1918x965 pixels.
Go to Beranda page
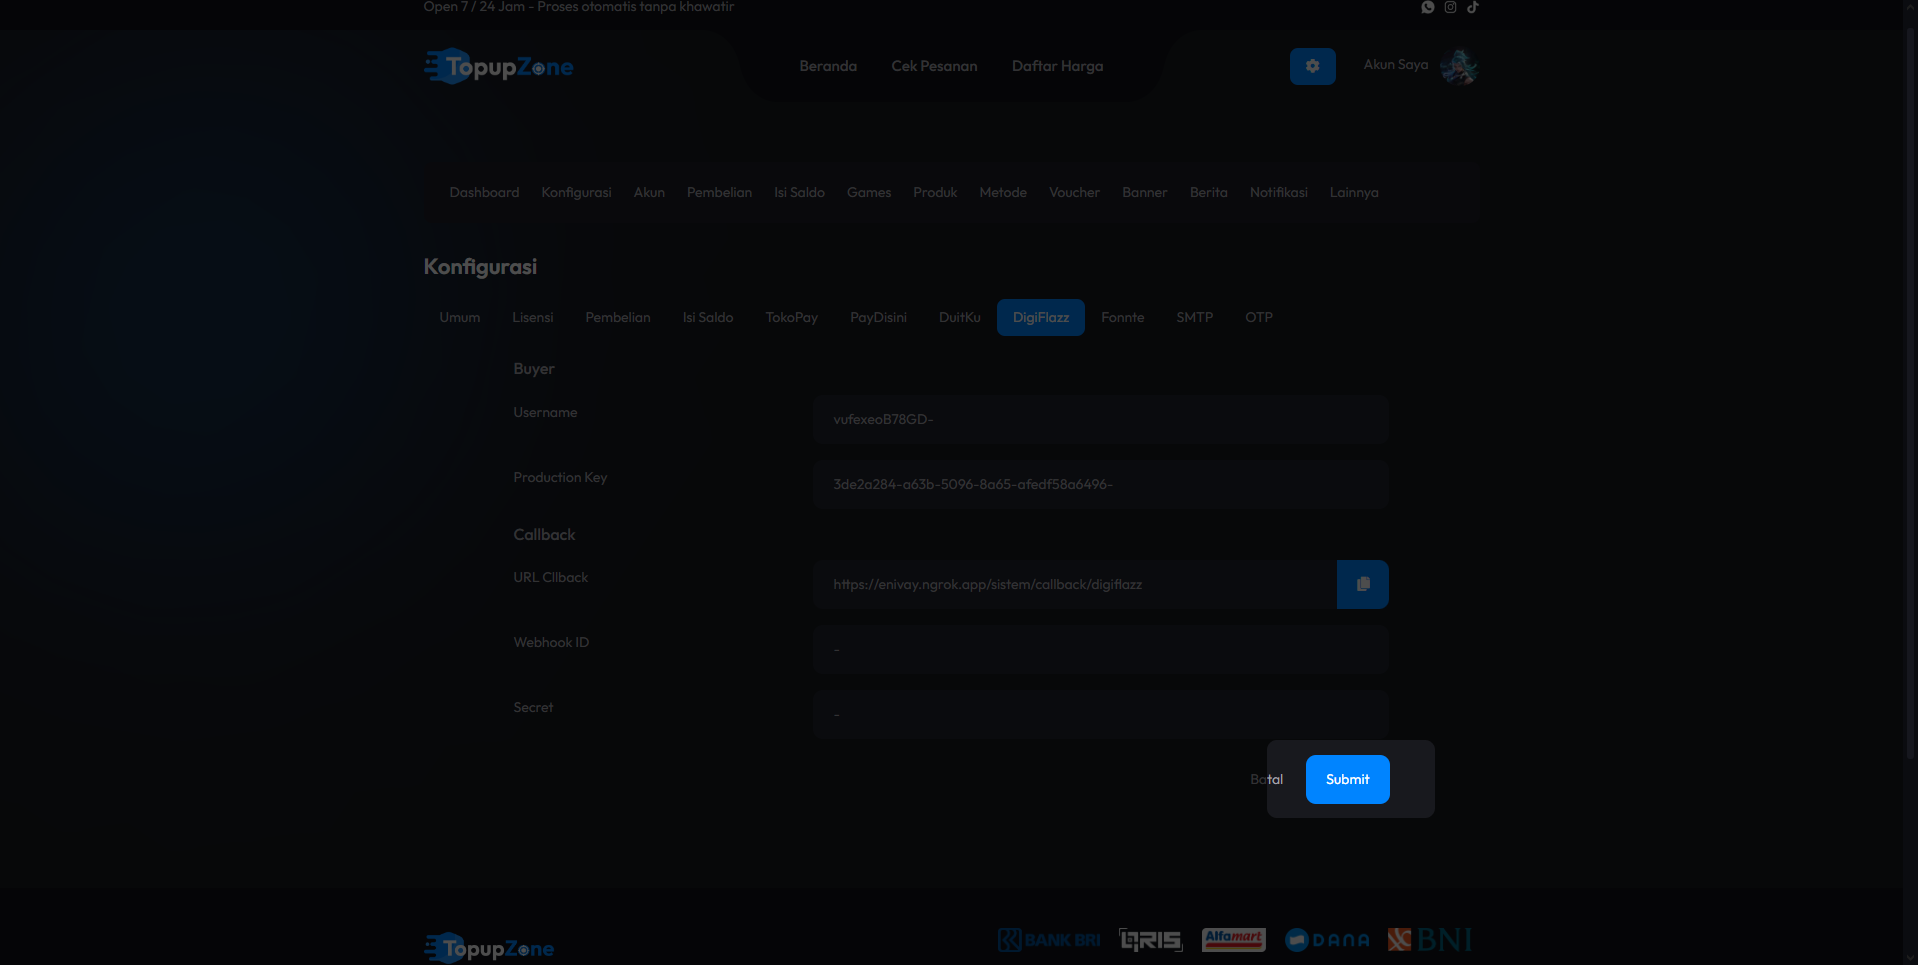tap(828, 66)
